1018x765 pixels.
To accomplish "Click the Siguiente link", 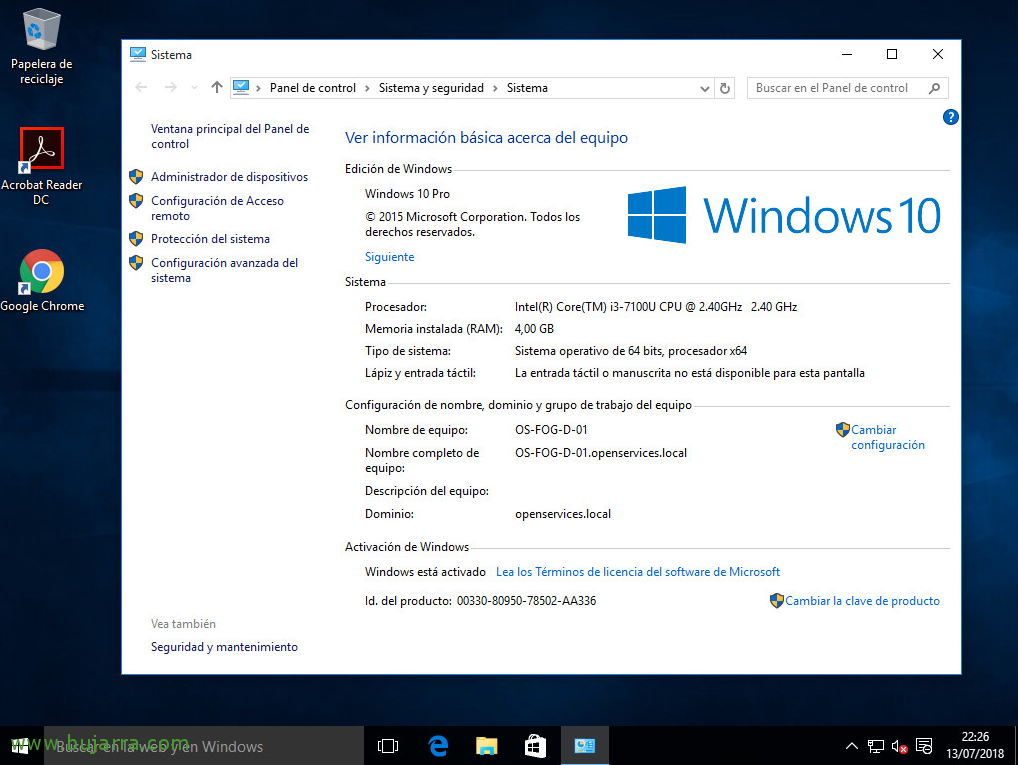I will click(390, 257).
